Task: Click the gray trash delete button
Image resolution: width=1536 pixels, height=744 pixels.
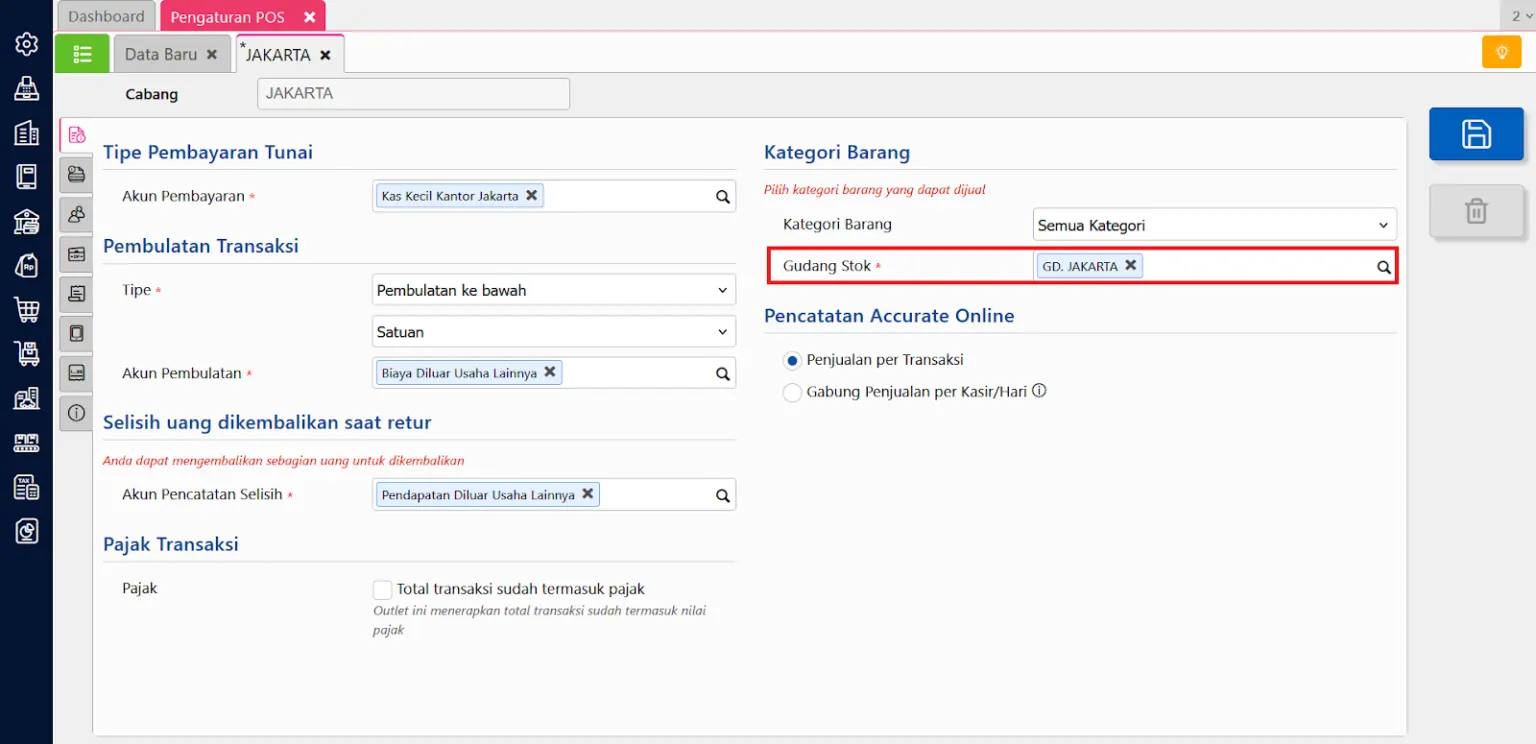Action: click(x=1476, y=211)
